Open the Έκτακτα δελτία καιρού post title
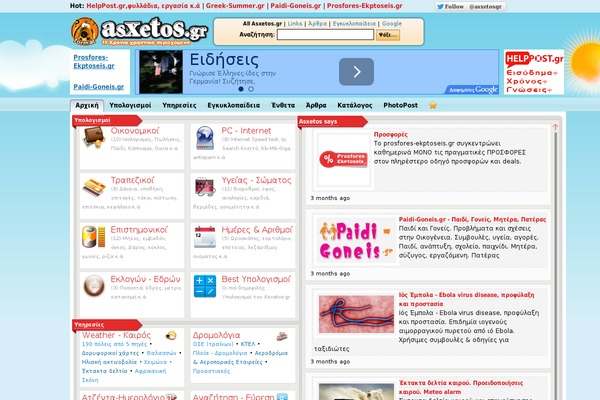Viewport: 600px width, 400px height. click(461, 387)
